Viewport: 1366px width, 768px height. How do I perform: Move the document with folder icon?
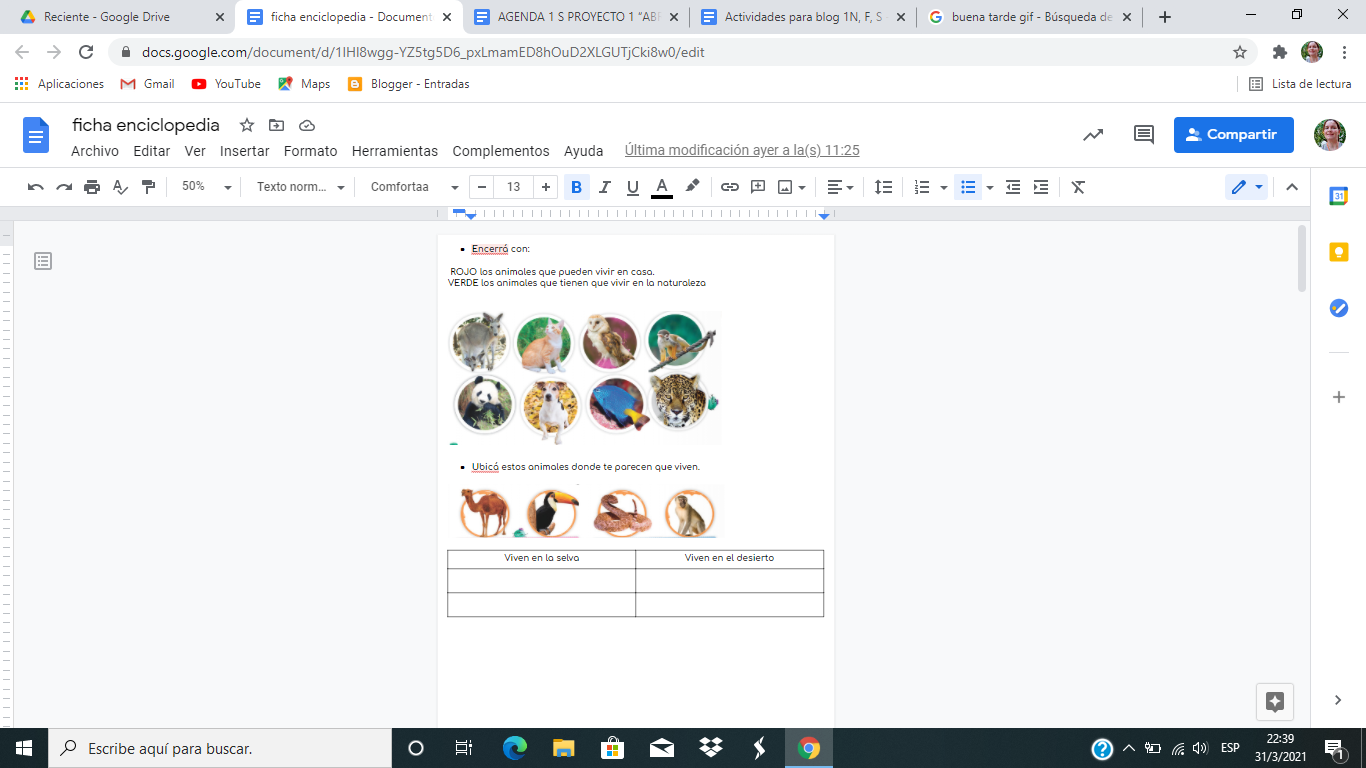click(x=277, y=125)
